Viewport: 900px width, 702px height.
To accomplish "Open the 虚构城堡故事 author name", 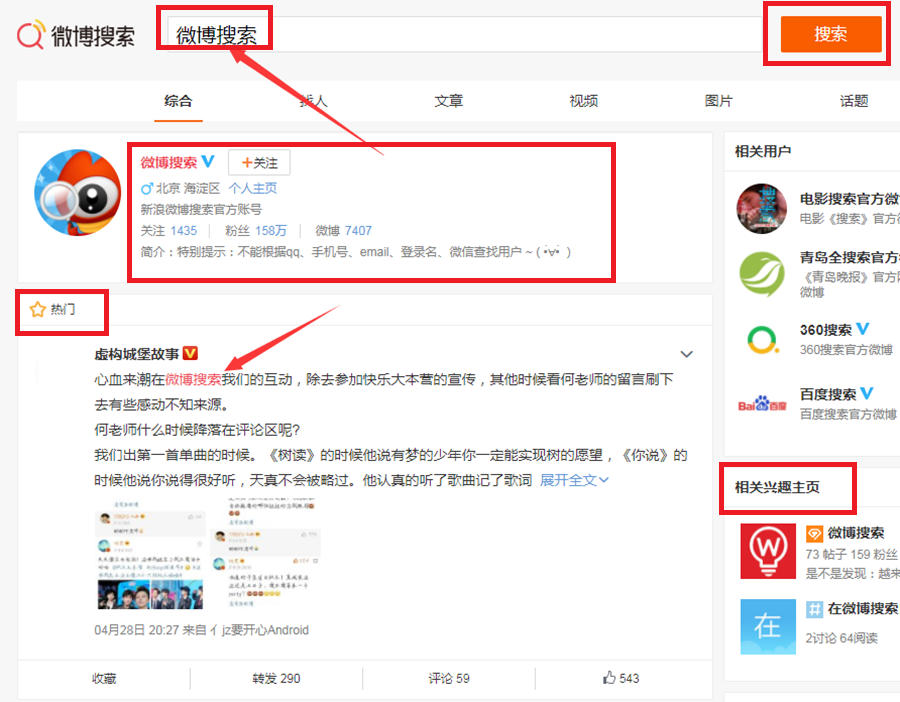I will tap(137, 354).
